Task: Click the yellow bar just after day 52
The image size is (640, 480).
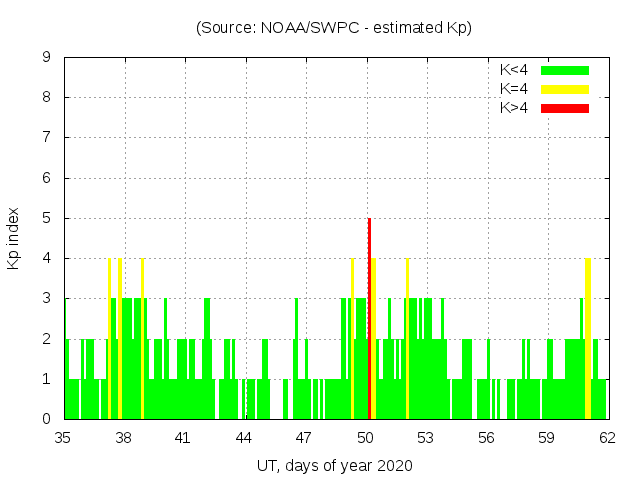Action: pos(407,338)
